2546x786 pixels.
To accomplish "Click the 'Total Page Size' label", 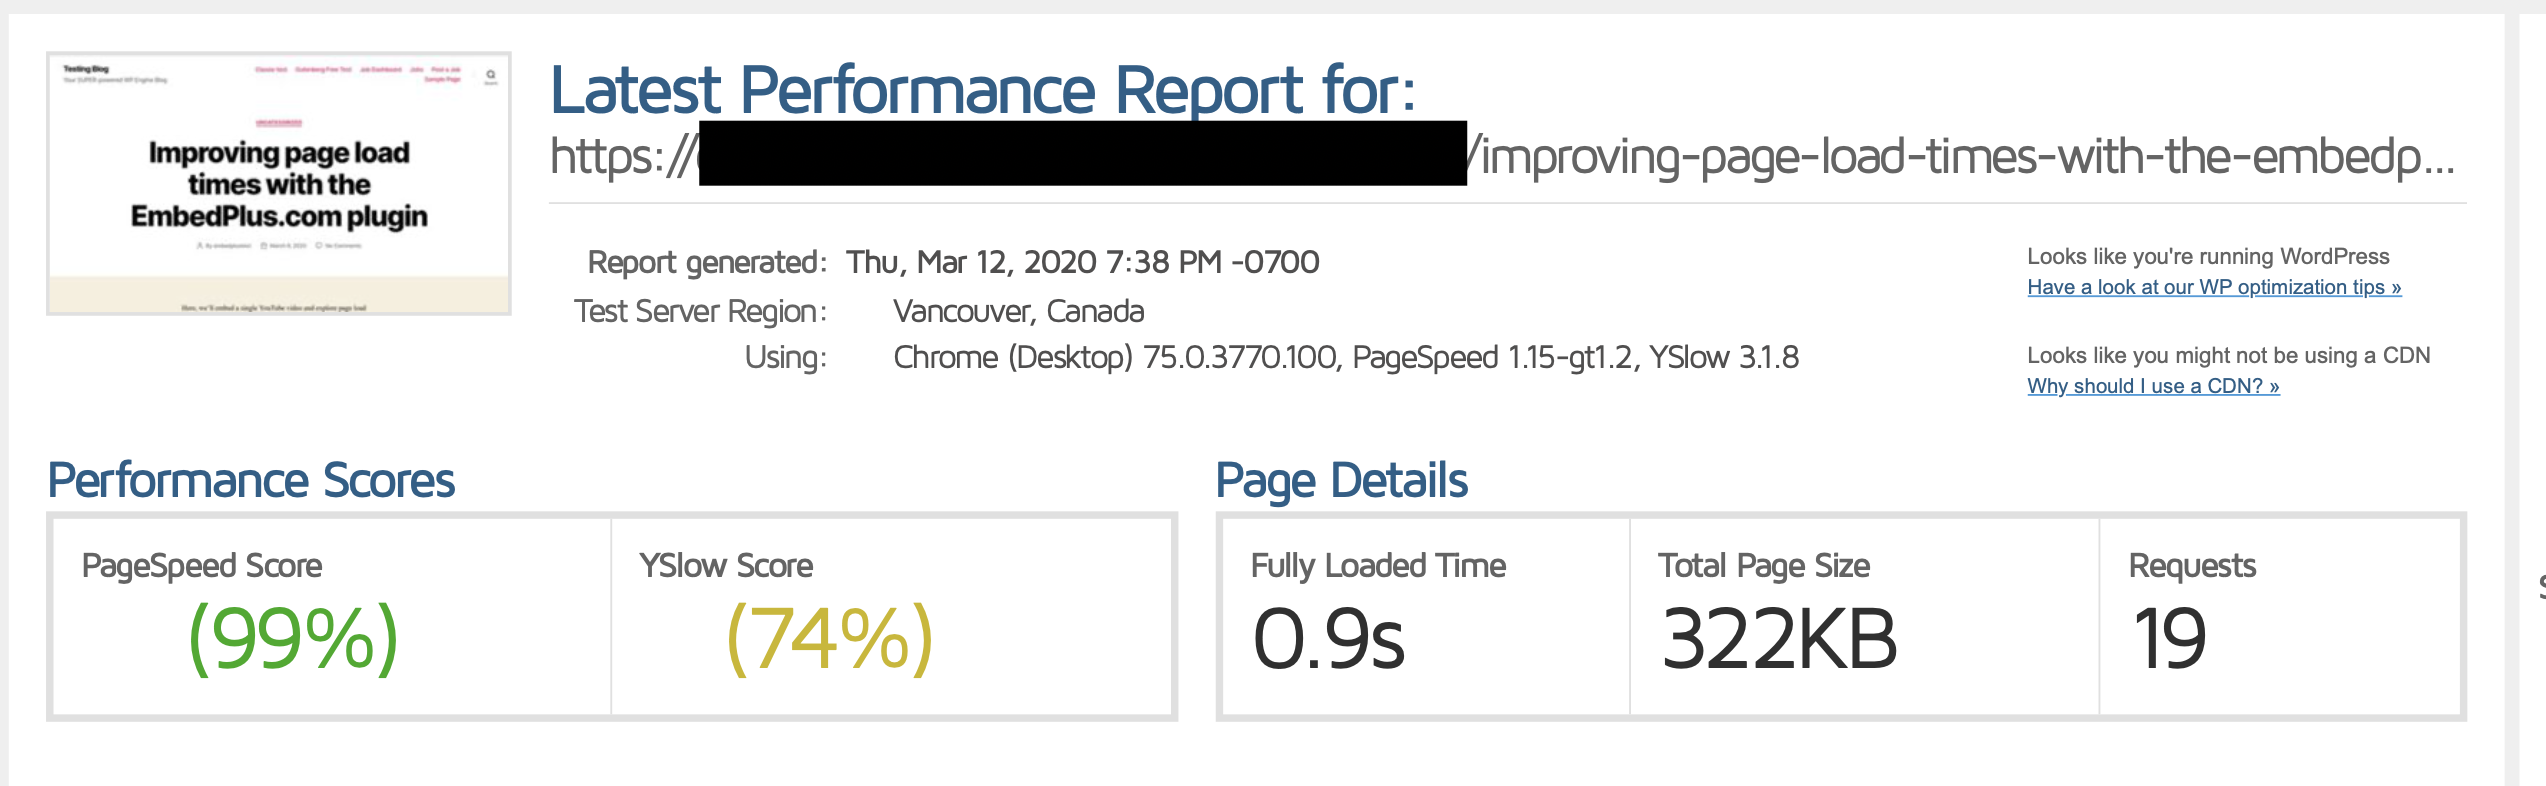I will [1764, 566].
